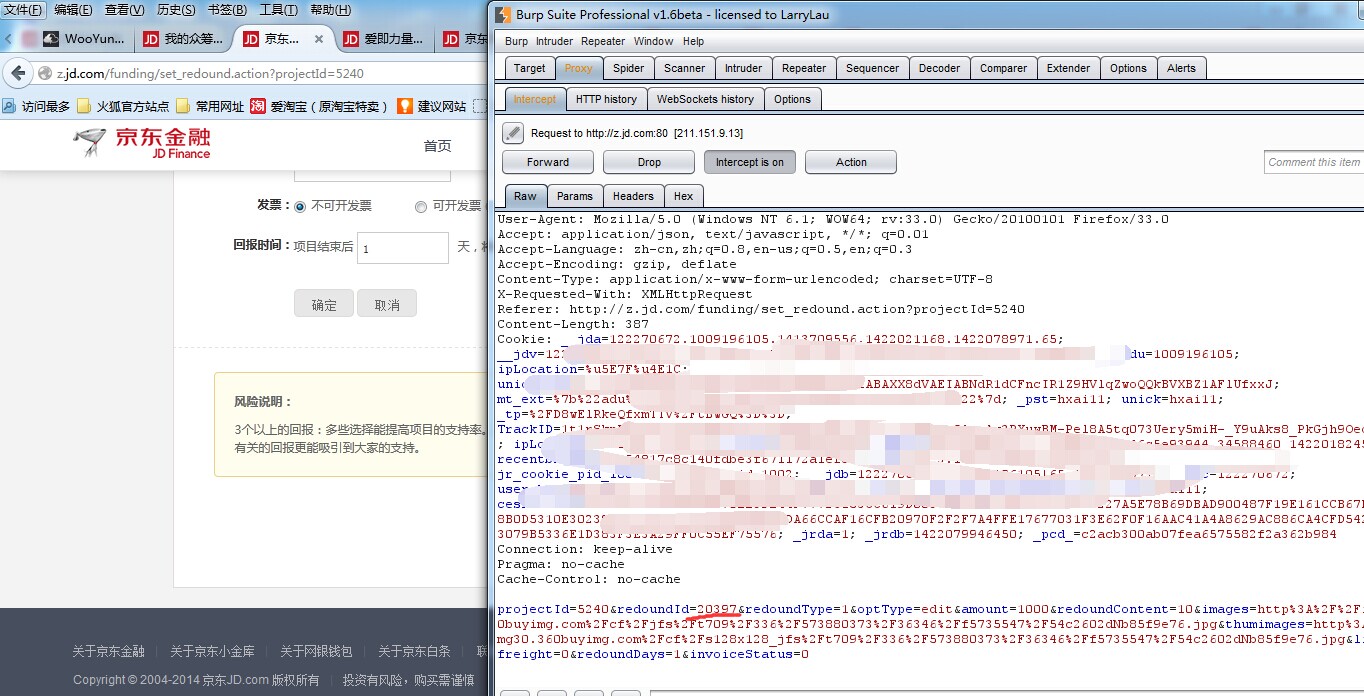
Task: Switch to the Hex request view
Action: click(x=684, y=196)
